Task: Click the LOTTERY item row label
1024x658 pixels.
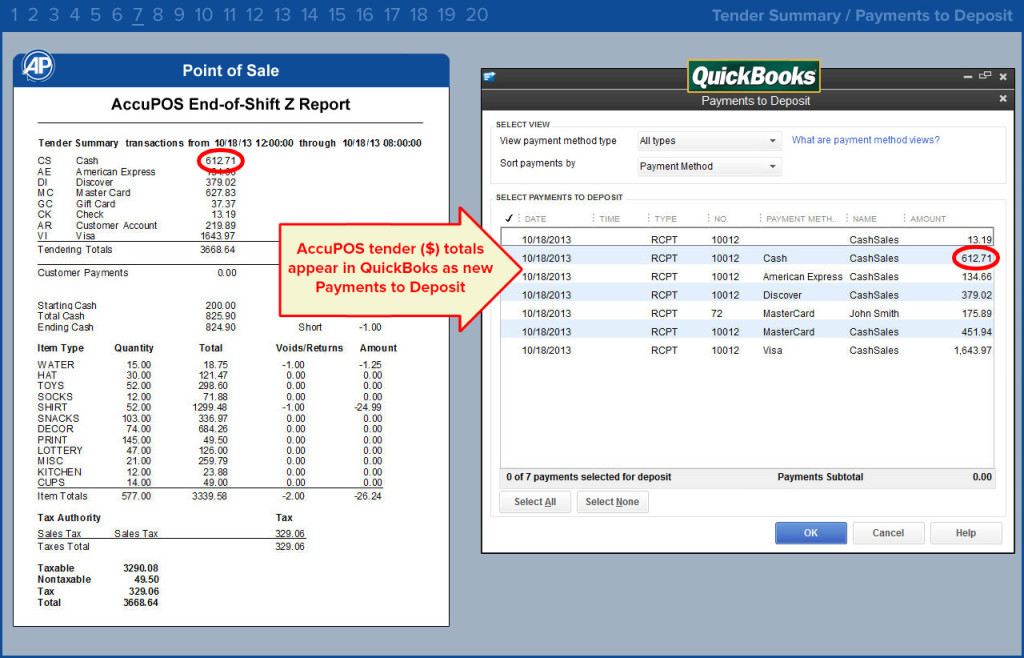Action: (60, 450)
